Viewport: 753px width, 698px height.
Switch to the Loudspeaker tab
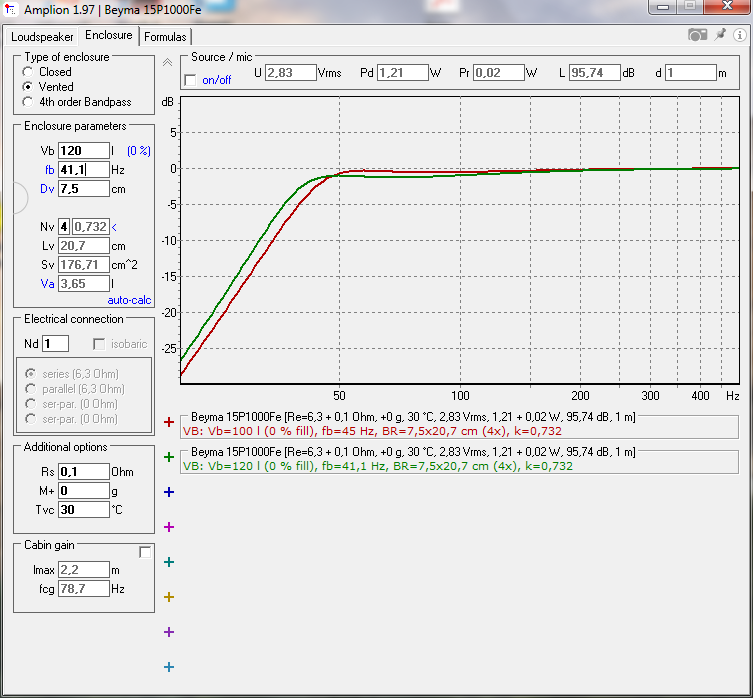tap(42, 37)
